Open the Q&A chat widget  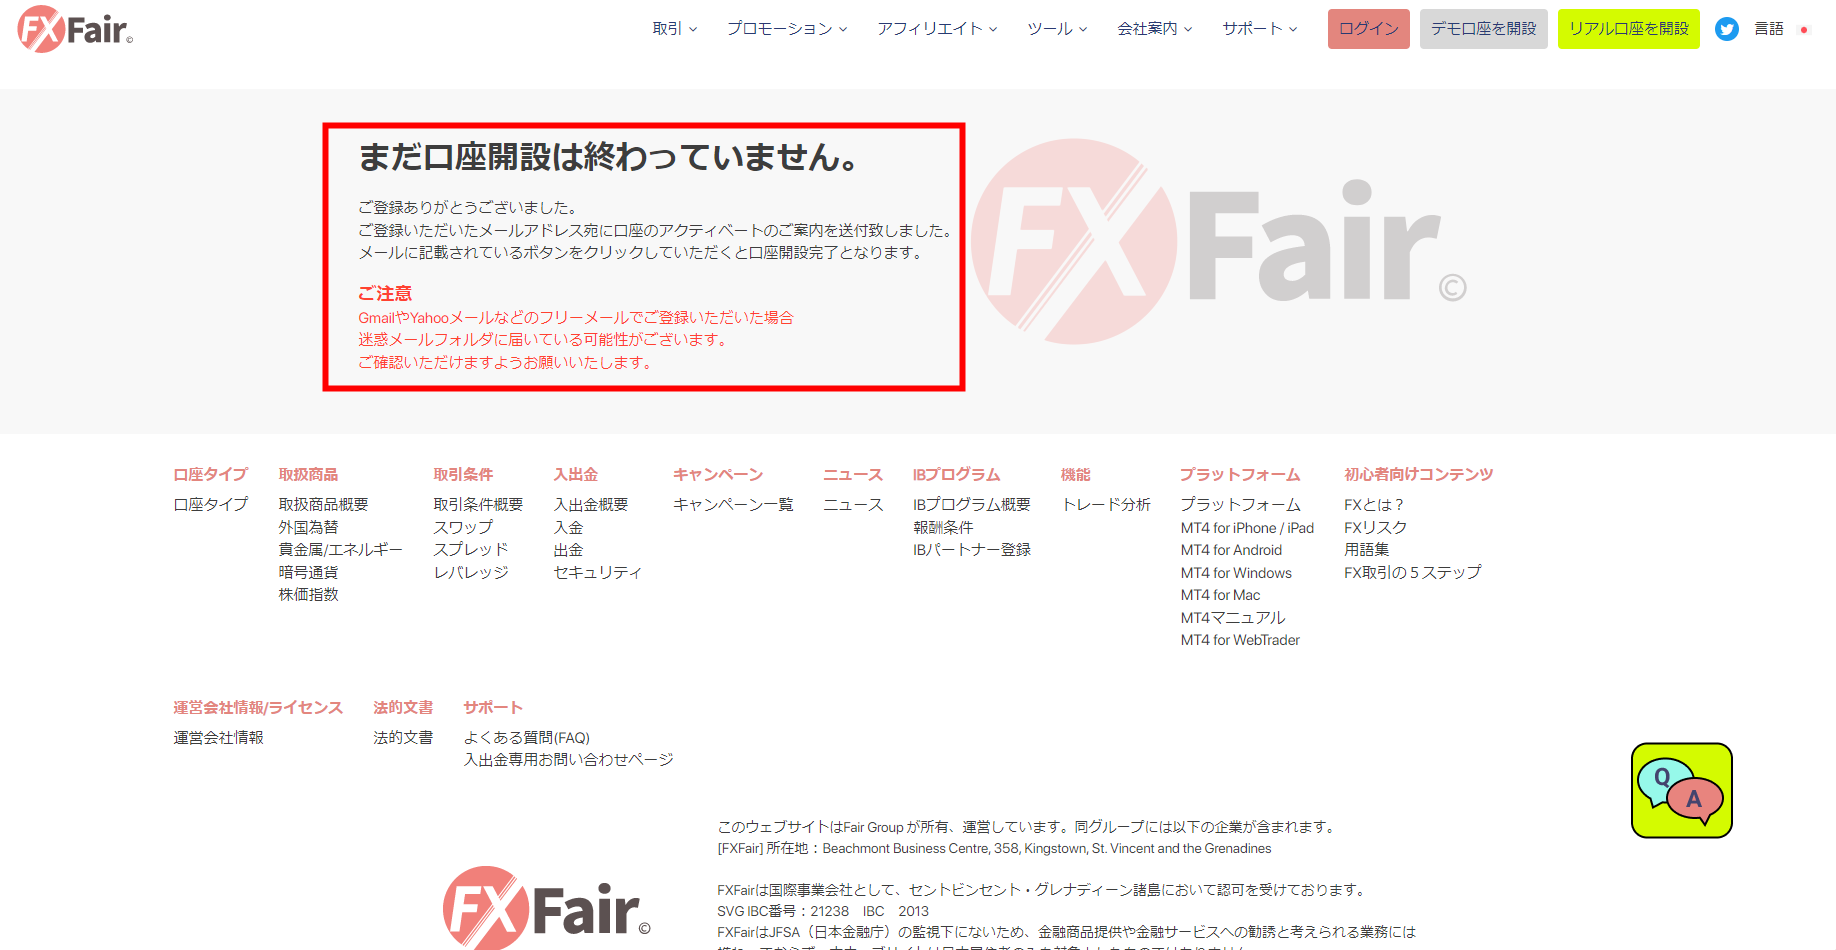coord(1681,790)
